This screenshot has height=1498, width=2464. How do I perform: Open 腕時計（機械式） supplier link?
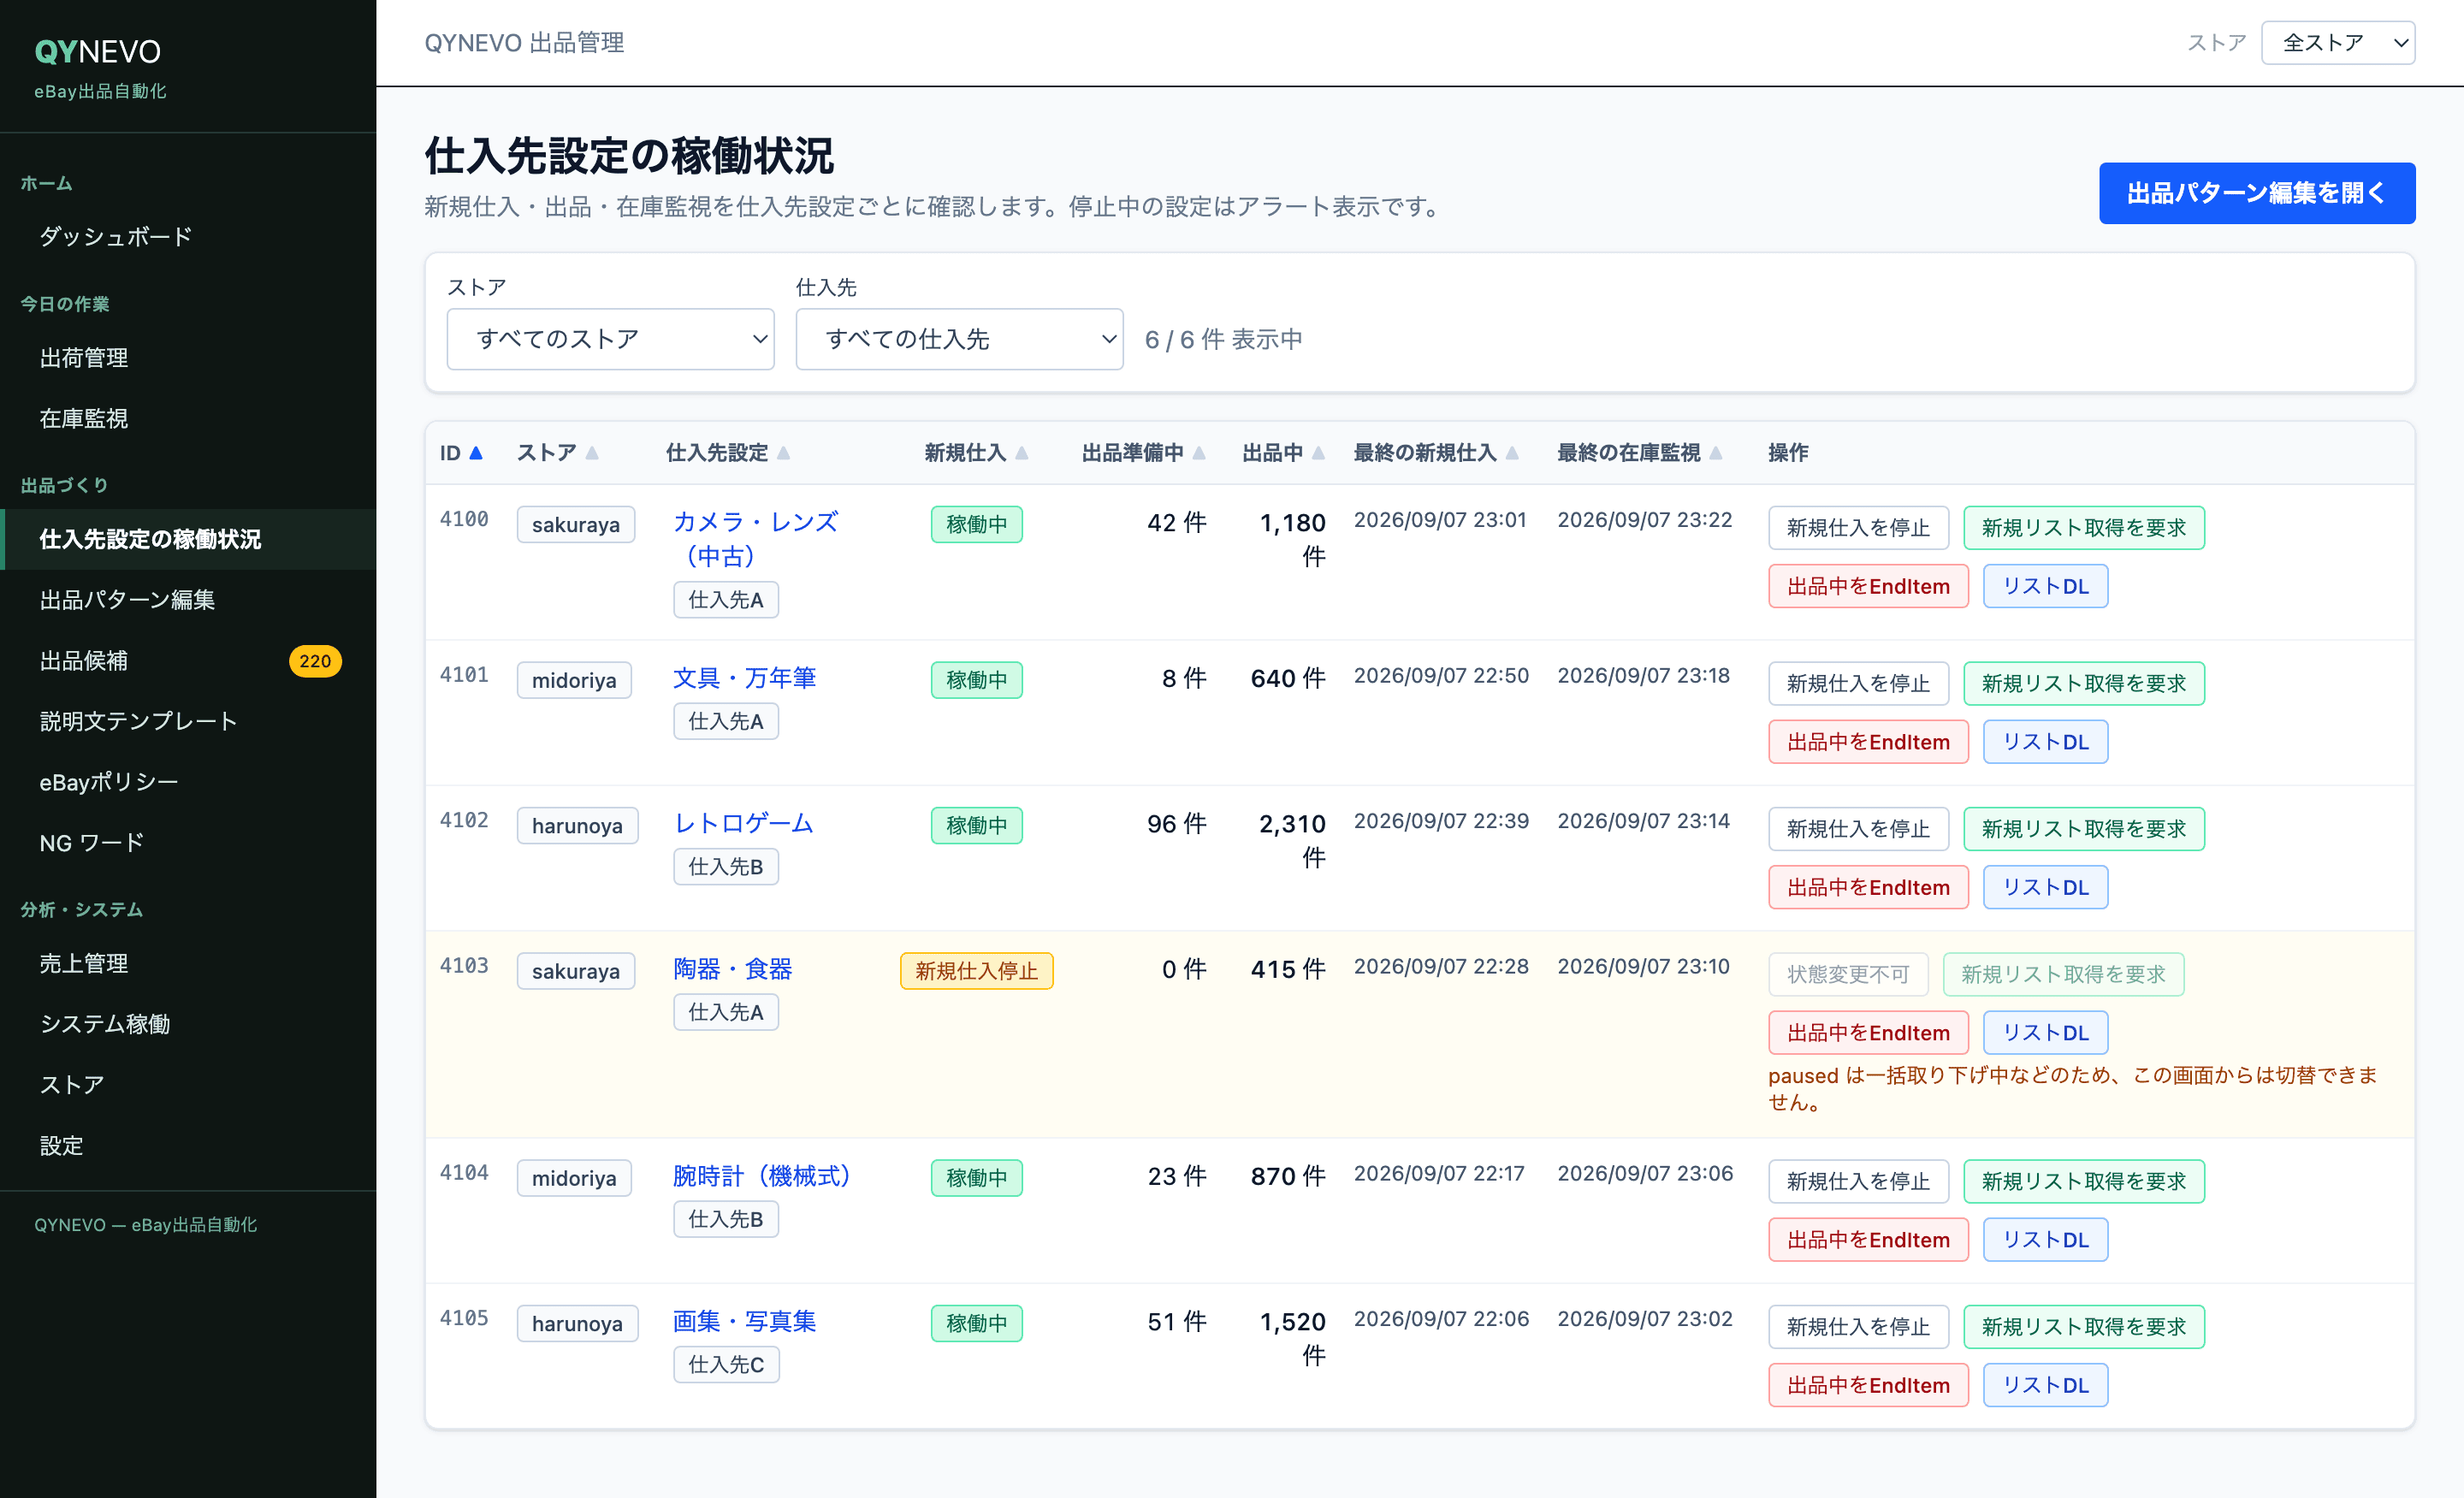[x=762, y=1176]
